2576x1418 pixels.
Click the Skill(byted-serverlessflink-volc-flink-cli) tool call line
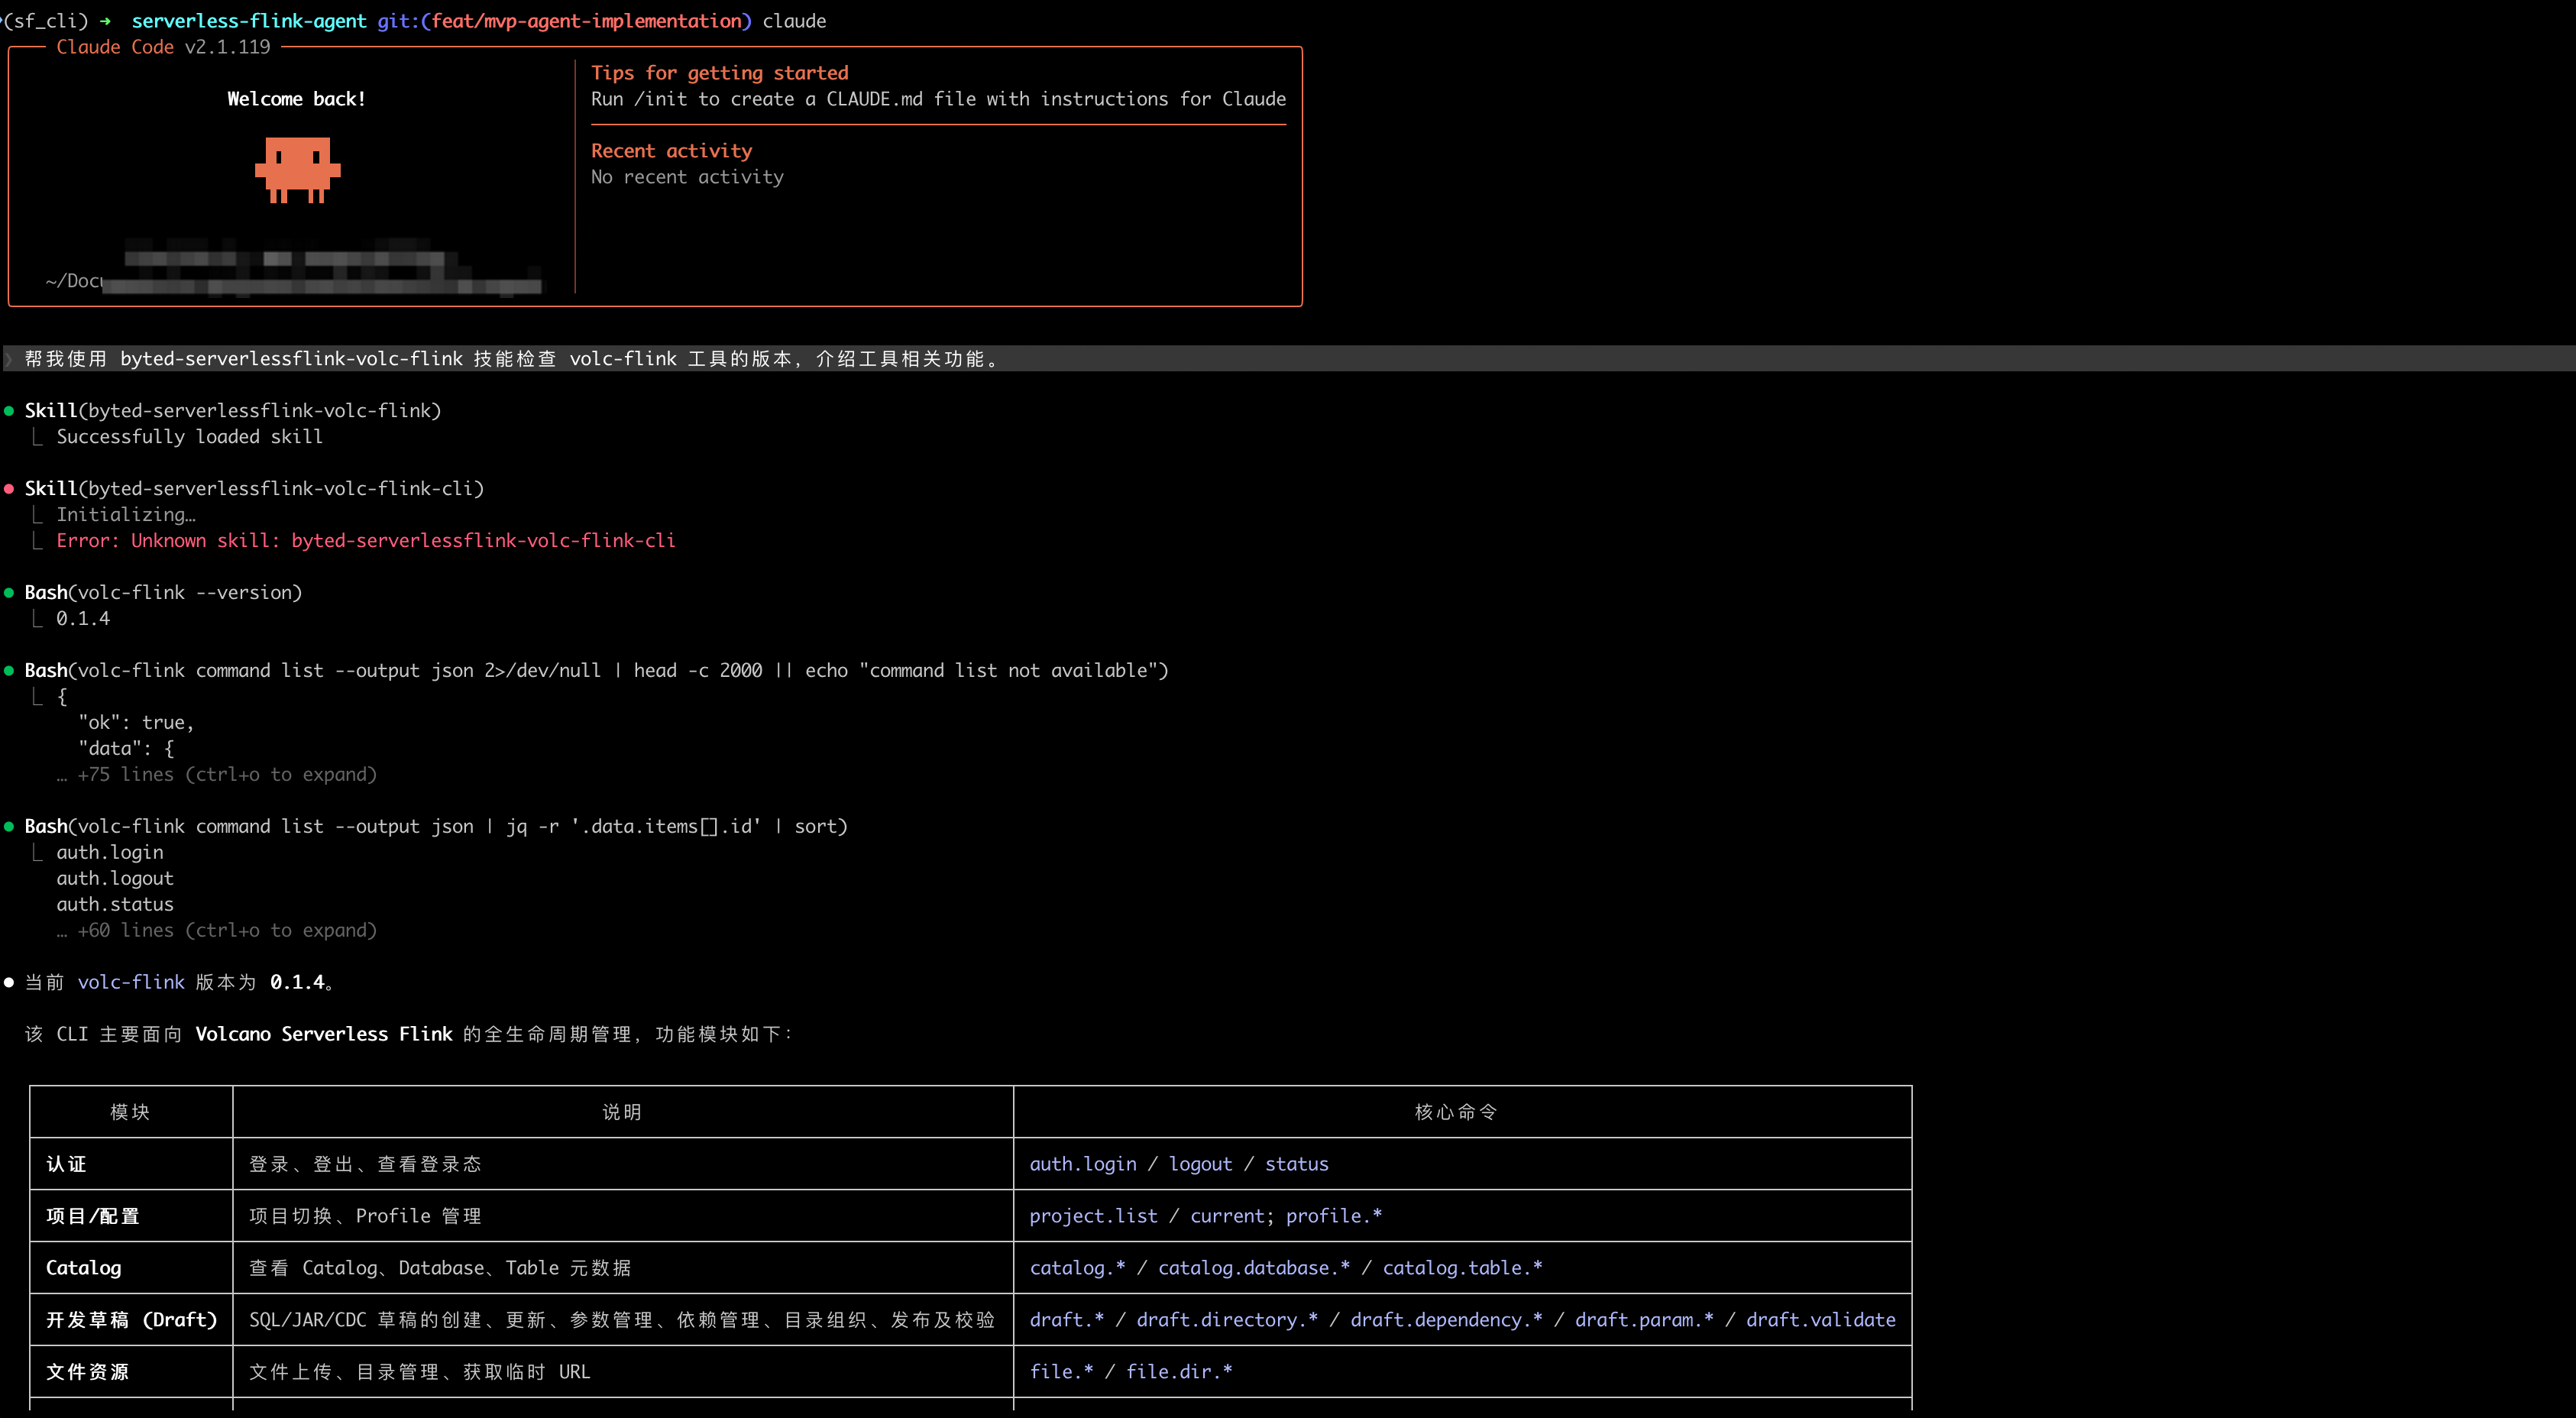[x=254, y=489]
